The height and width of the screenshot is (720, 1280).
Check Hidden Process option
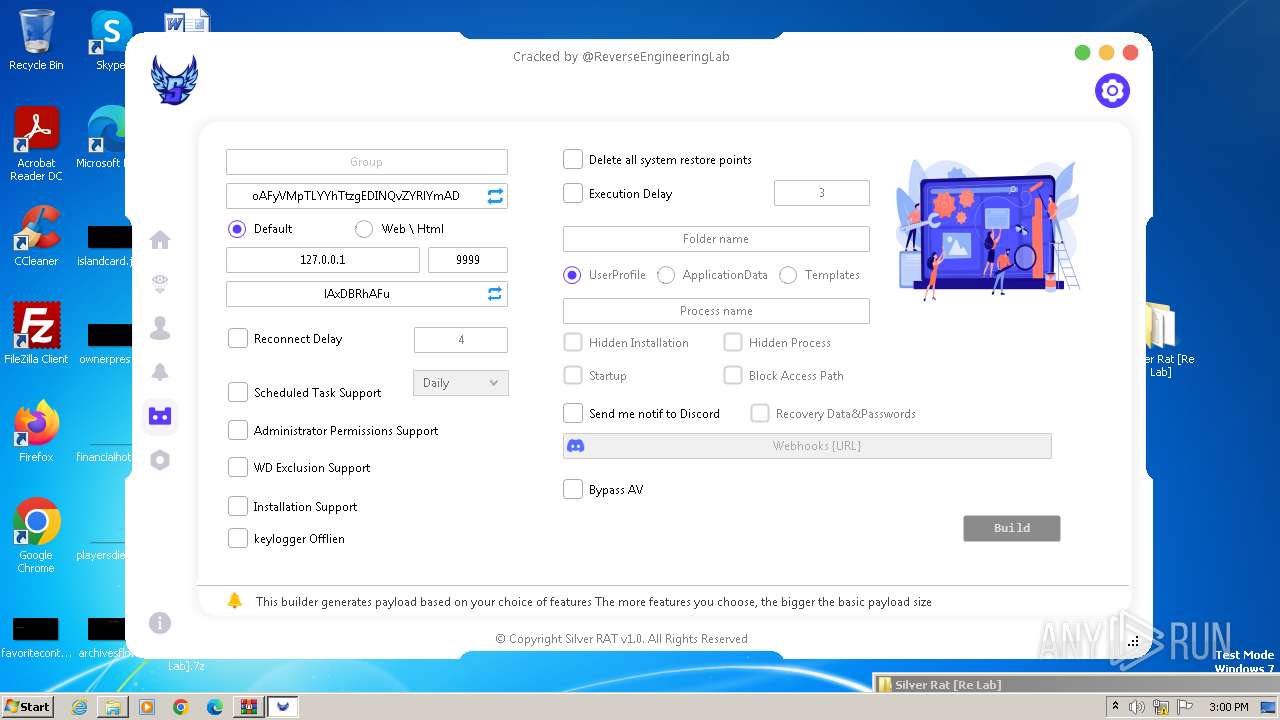click(x=733, y=343)
